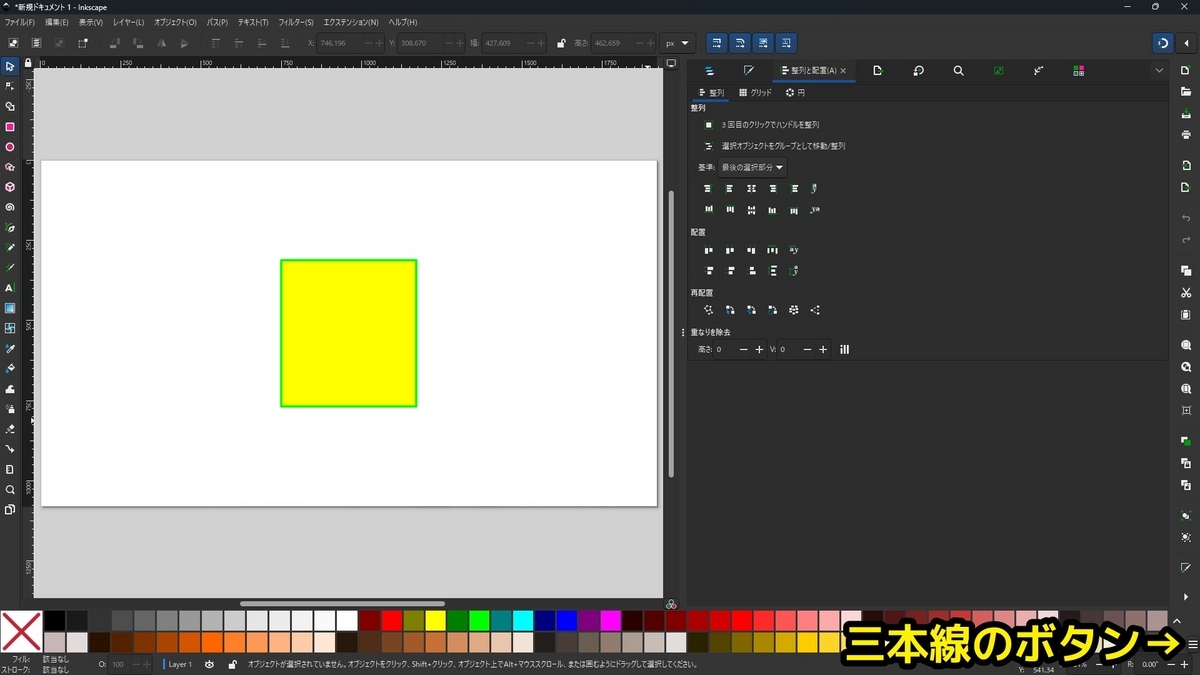
Task: Toggle move patterns with object button
Action: coord(786,43)
